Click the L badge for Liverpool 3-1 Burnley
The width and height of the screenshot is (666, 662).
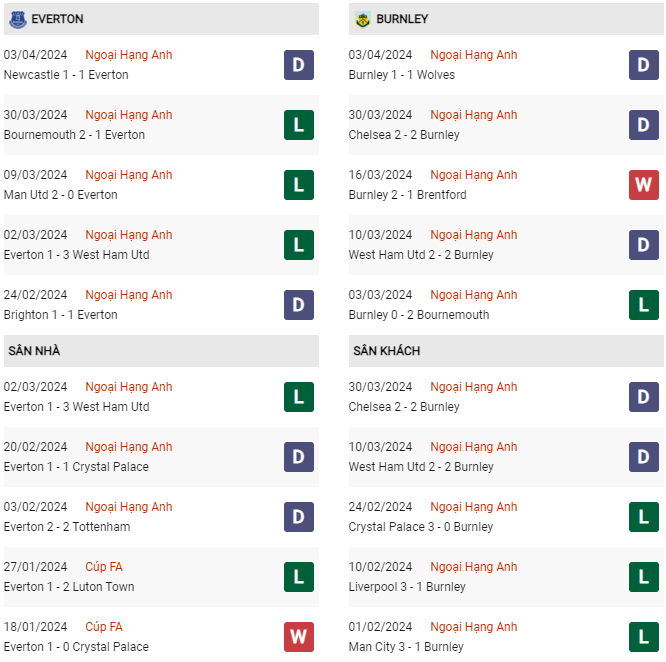coord(643,577)
